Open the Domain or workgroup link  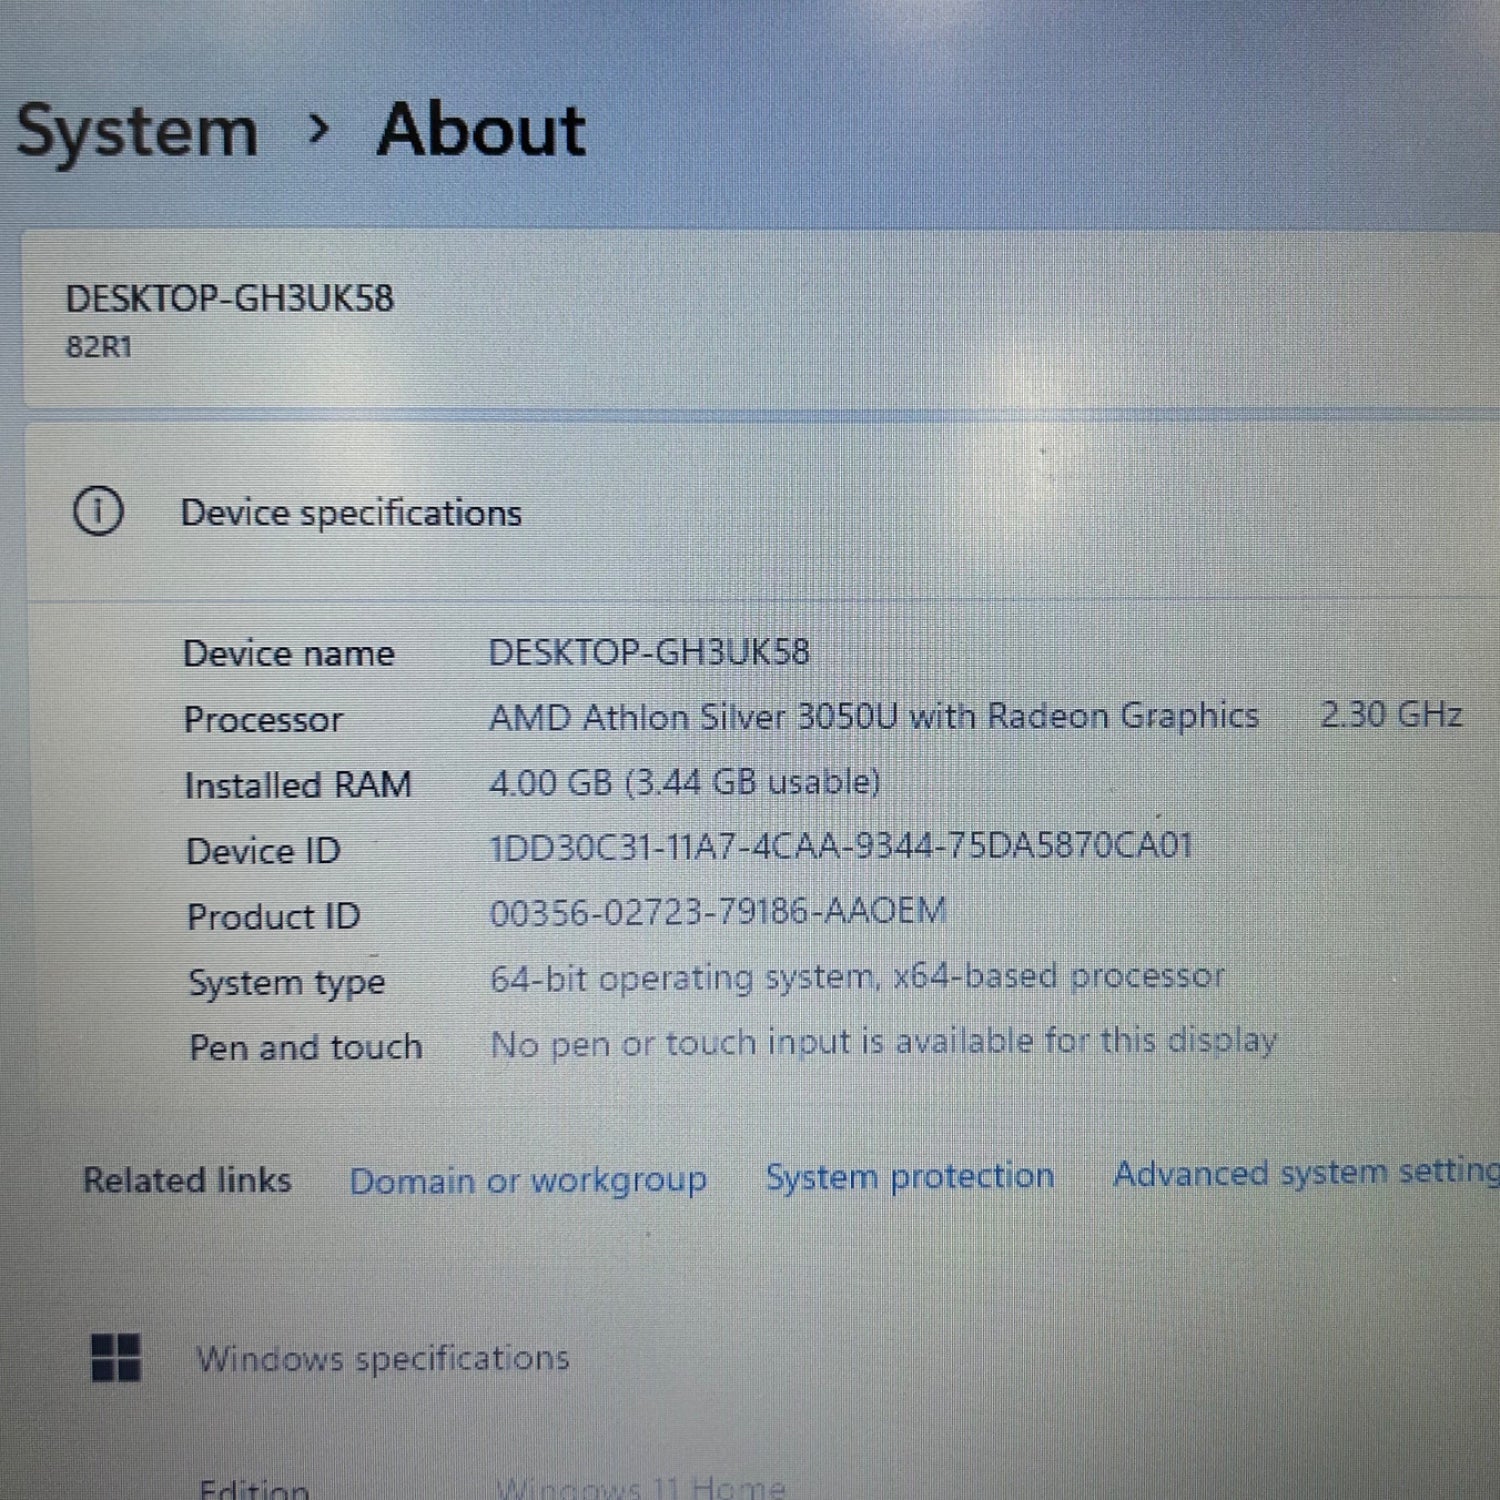528,1180
